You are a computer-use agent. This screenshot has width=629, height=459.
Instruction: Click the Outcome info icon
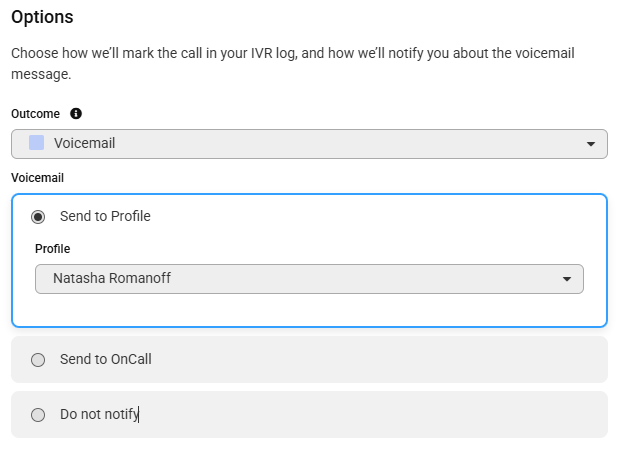76,114
